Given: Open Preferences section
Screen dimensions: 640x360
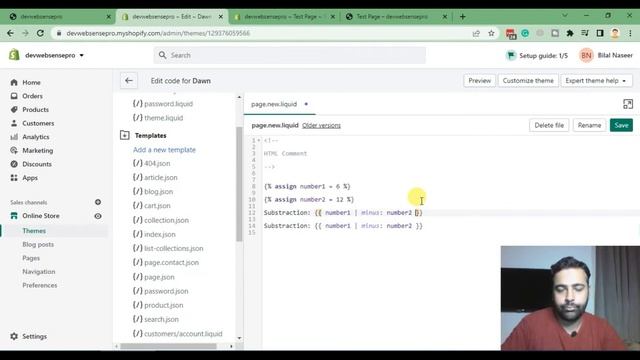Looking at the screenshot, I should [40, 285].
